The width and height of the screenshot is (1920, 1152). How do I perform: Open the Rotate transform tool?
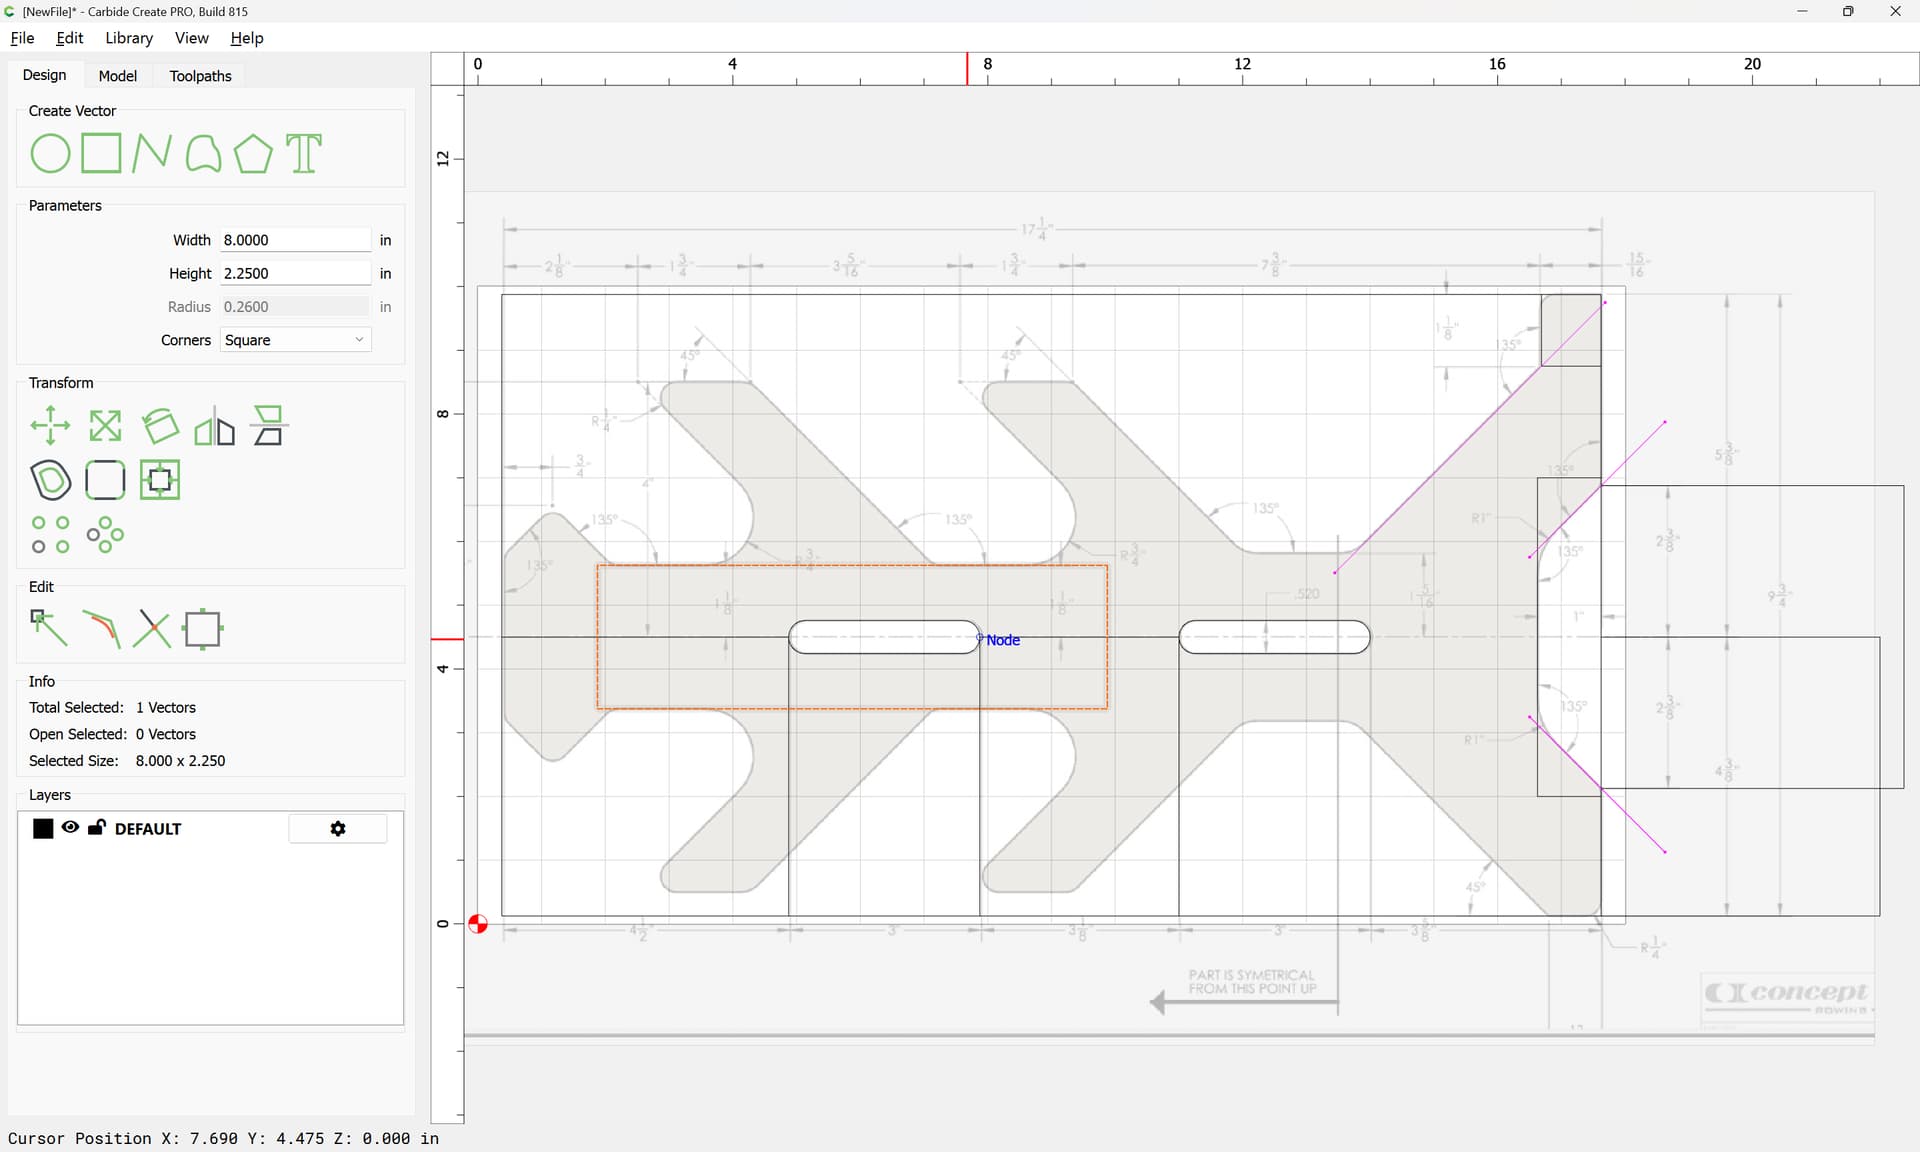point(160,426)
